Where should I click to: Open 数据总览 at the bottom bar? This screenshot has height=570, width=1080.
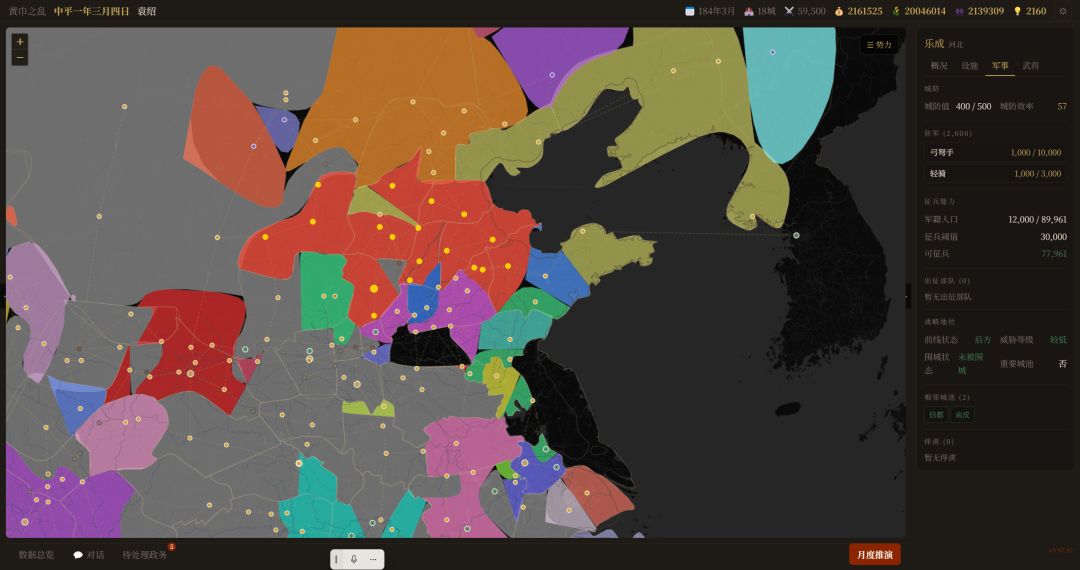(36, 555)
